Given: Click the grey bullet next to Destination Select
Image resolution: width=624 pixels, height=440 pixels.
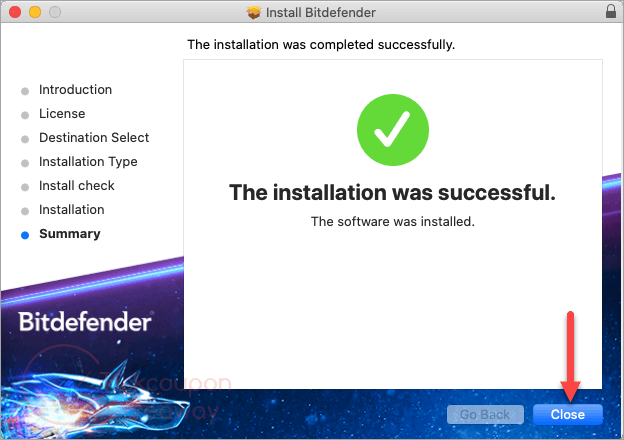Looking at the screenshot, I should pos(25,139).
